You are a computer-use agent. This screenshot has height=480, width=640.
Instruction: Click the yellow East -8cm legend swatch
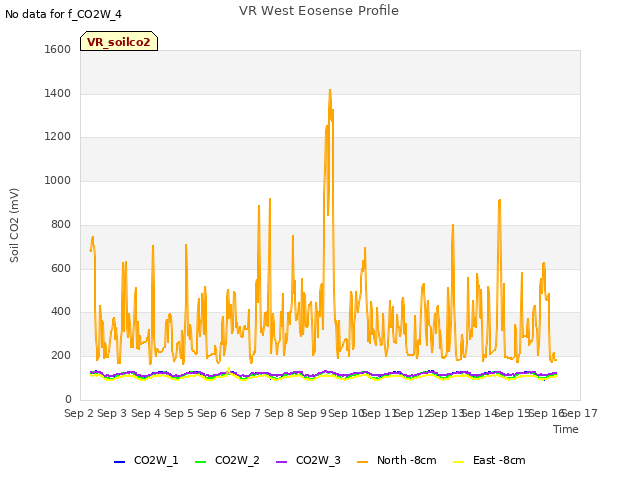point(459,462)
